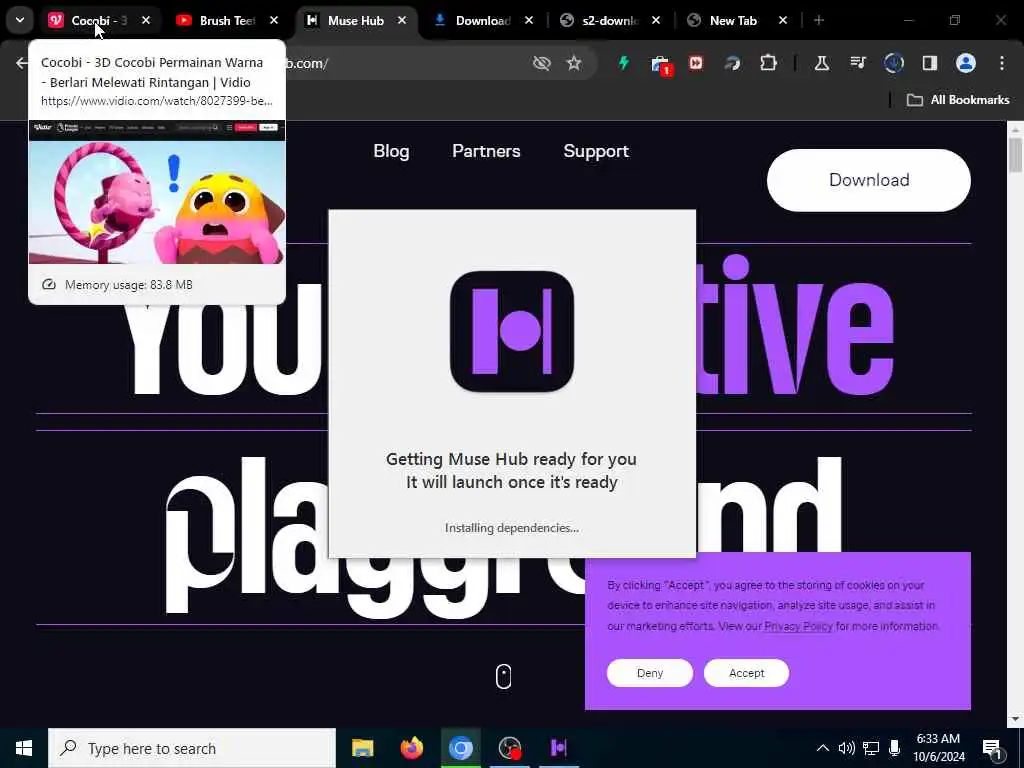
Task: Close the Downloads tab
Action: click(529, 21)
